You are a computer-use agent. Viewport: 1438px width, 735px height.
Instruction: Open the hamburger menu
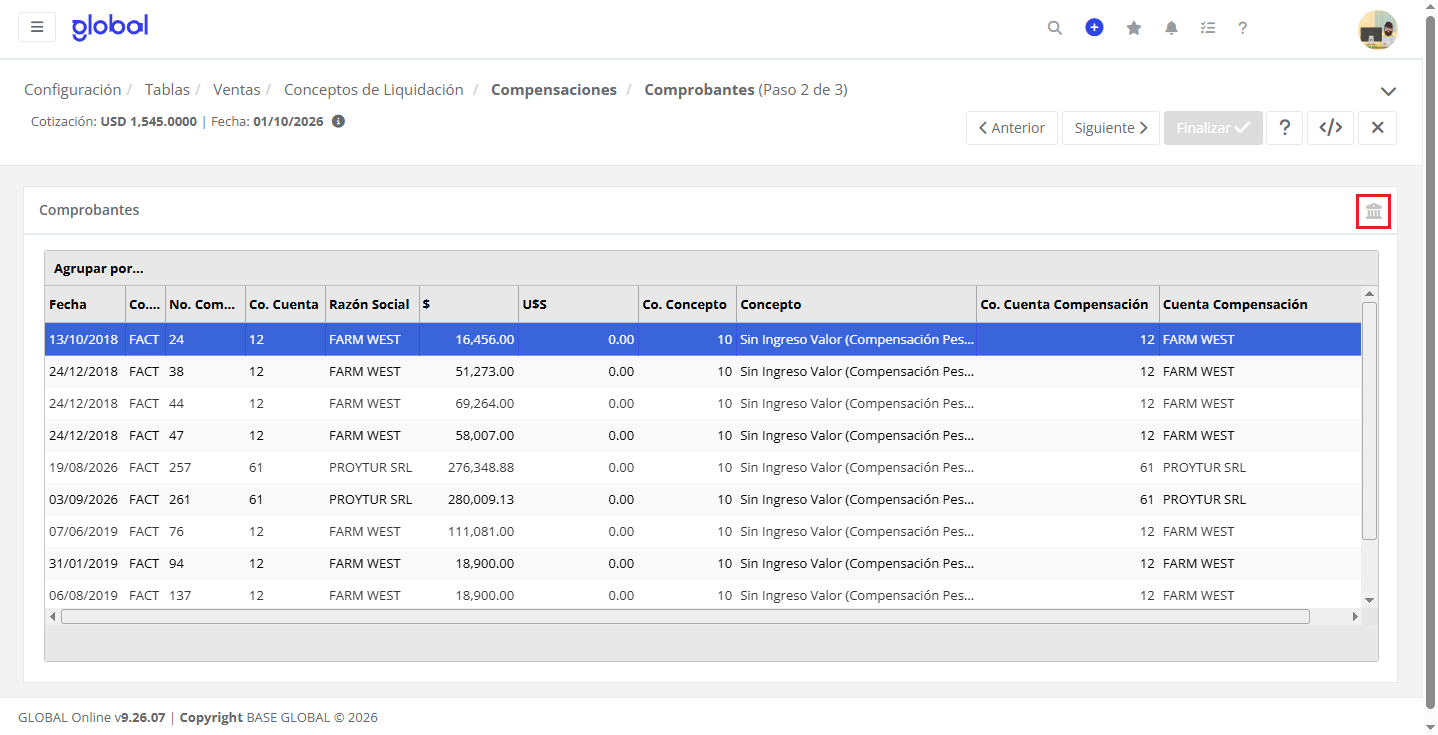click(37, 27)
